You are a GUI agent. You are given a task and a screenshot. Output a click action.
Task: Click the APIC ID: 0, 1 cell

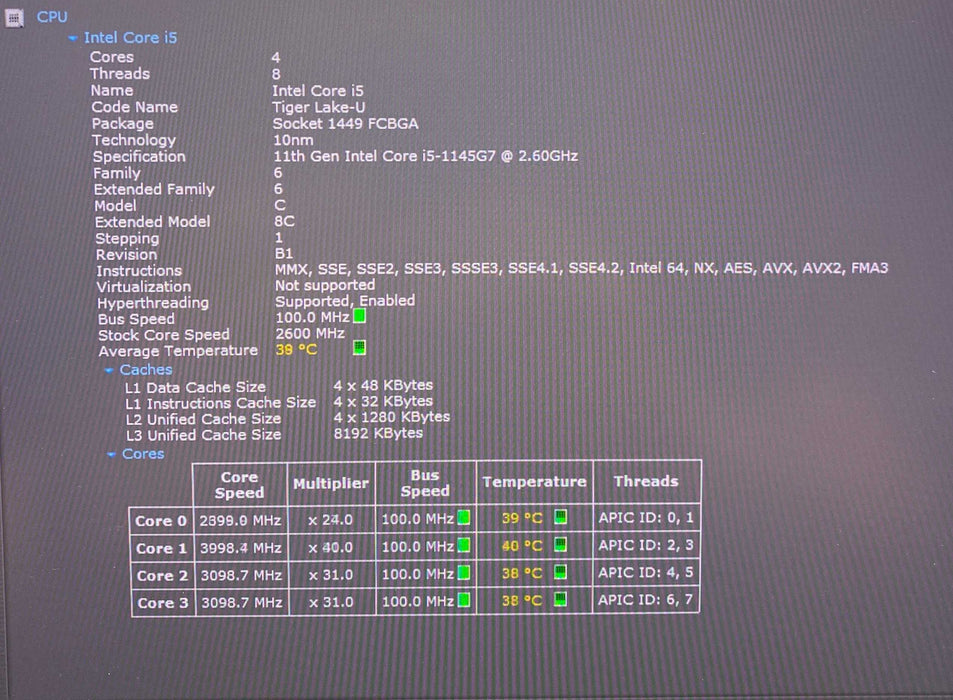(646, 518)
